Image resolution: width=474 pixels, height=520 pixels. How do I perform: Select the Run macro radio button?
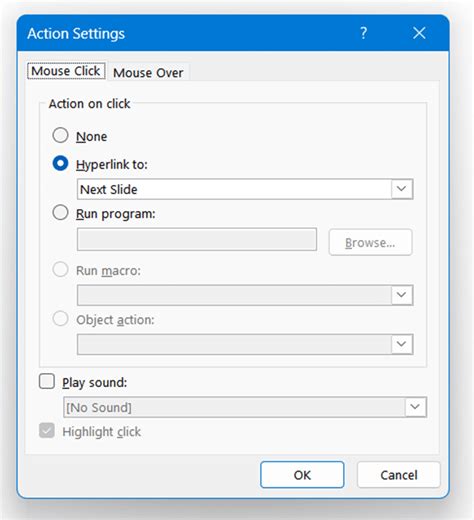tap(60, 269)
